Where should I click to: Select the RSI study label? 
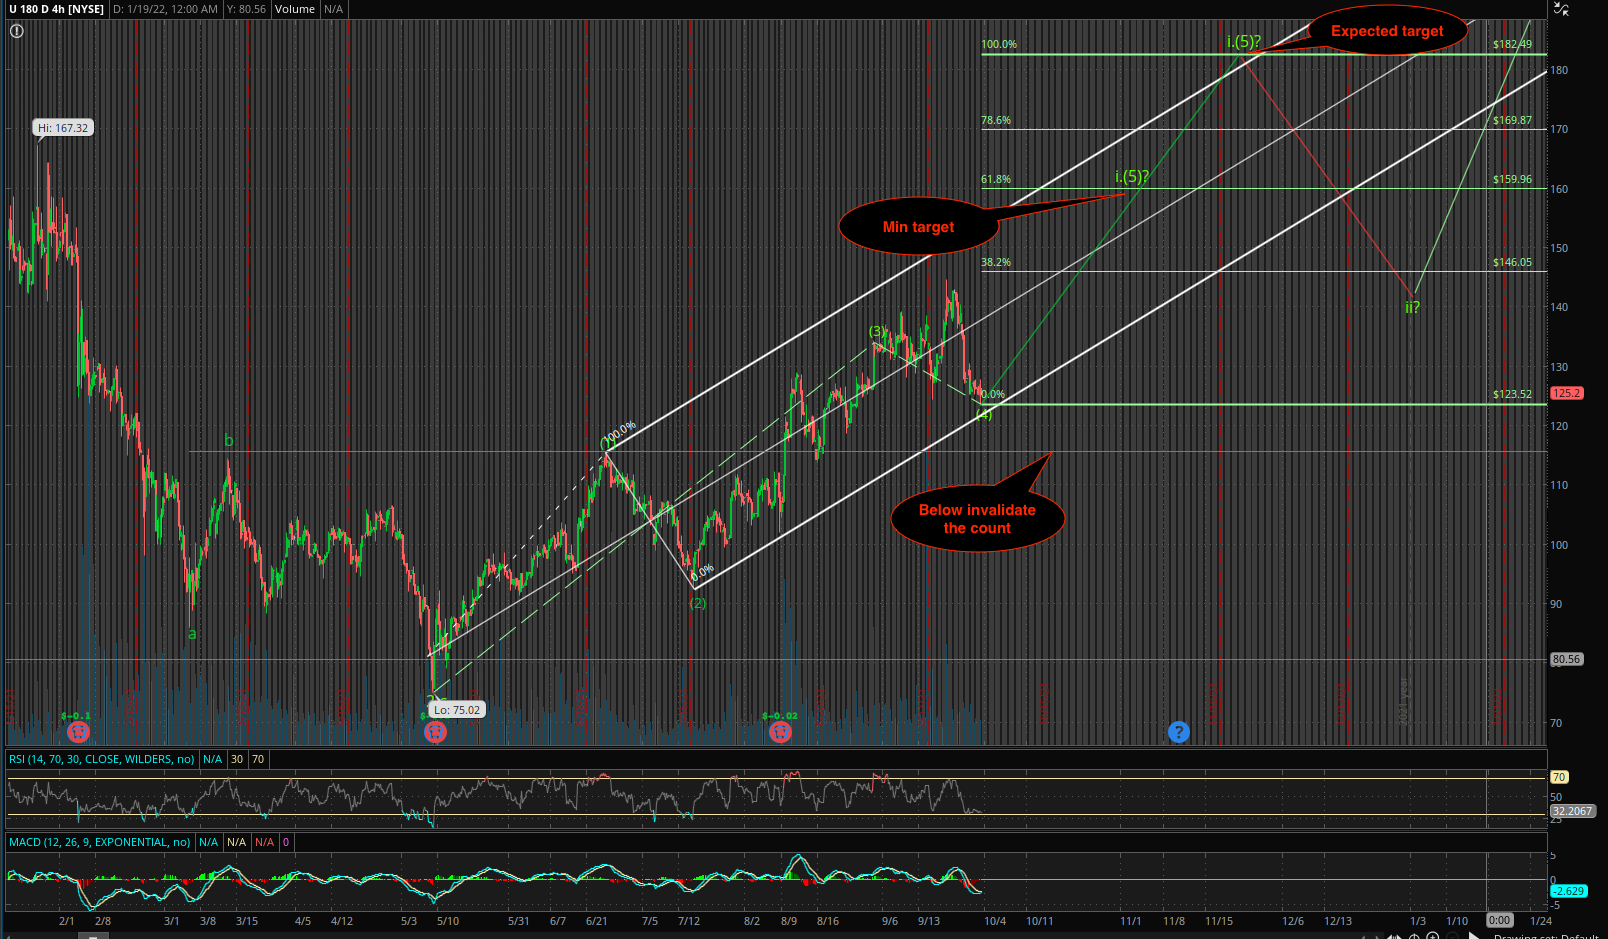[102, 759]
